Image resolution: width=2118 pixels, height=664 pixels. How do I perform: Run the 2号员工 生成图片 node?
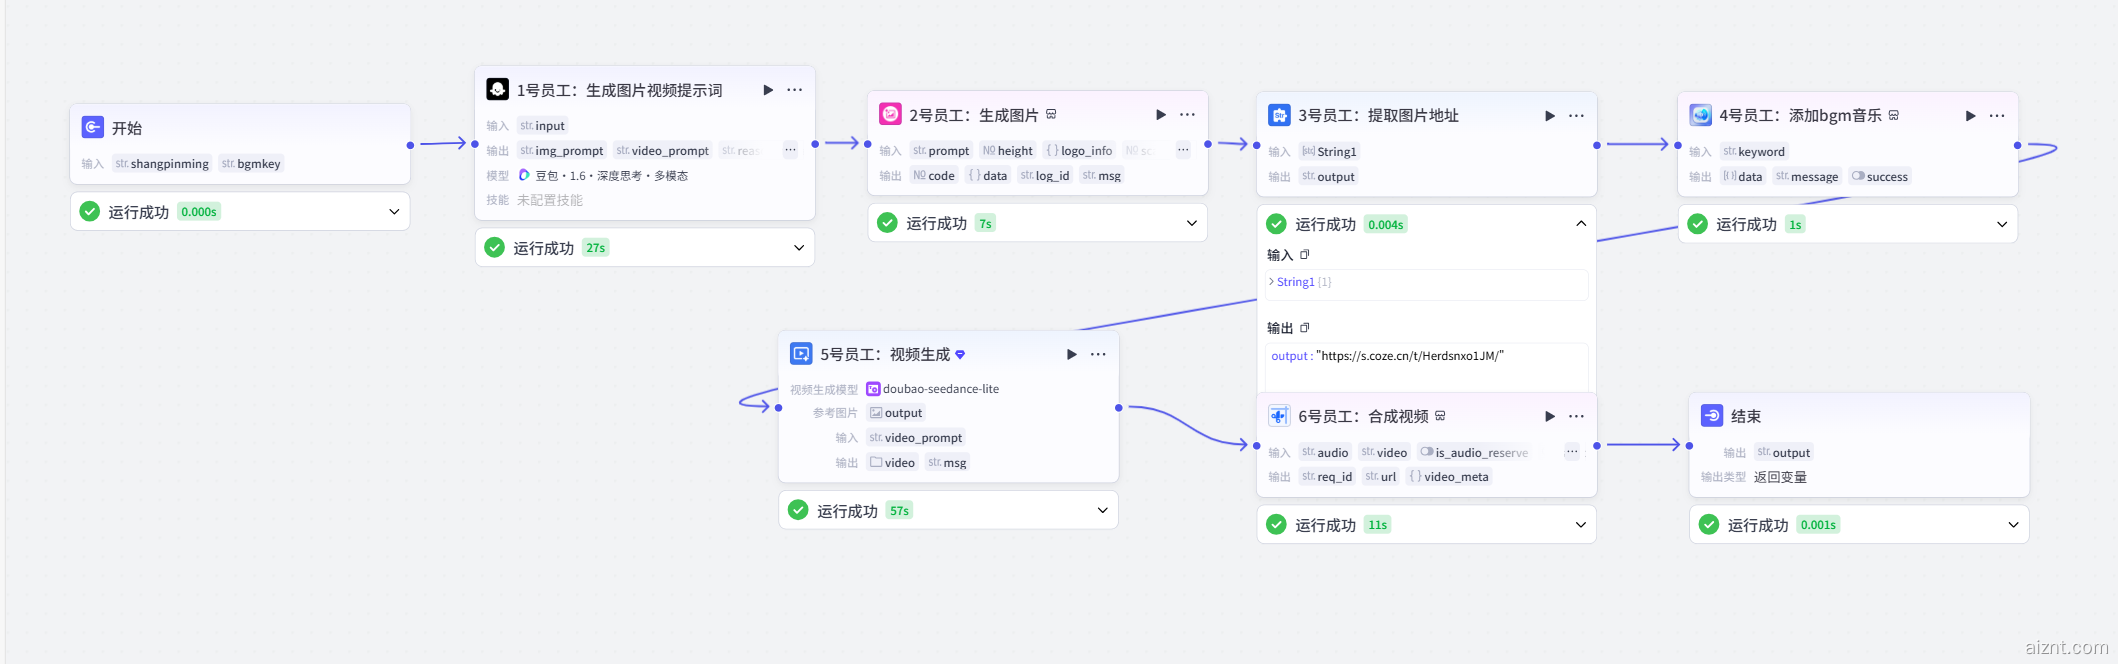click(1161, 115)
